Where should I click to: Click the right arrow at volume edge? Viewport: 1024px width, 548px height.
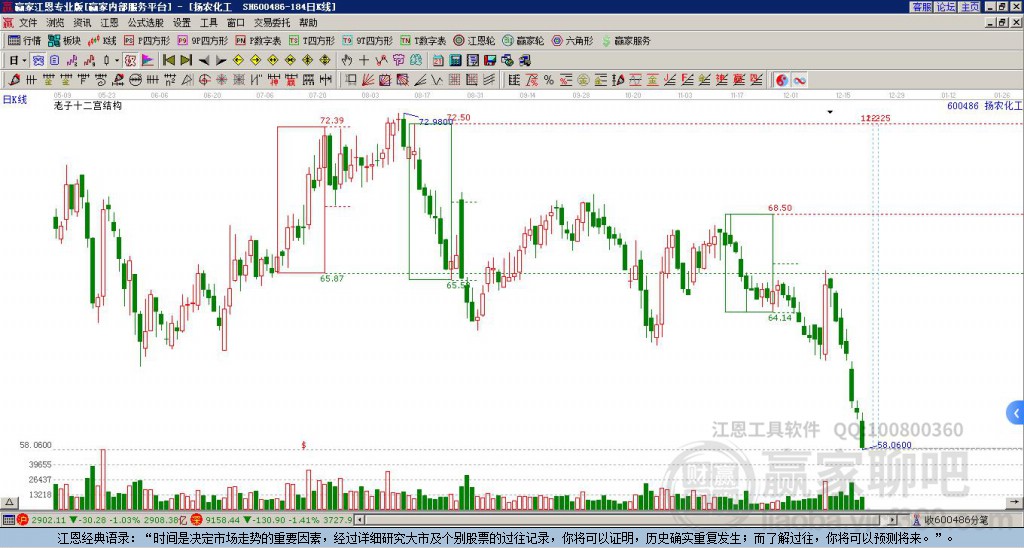point(1014,502)
